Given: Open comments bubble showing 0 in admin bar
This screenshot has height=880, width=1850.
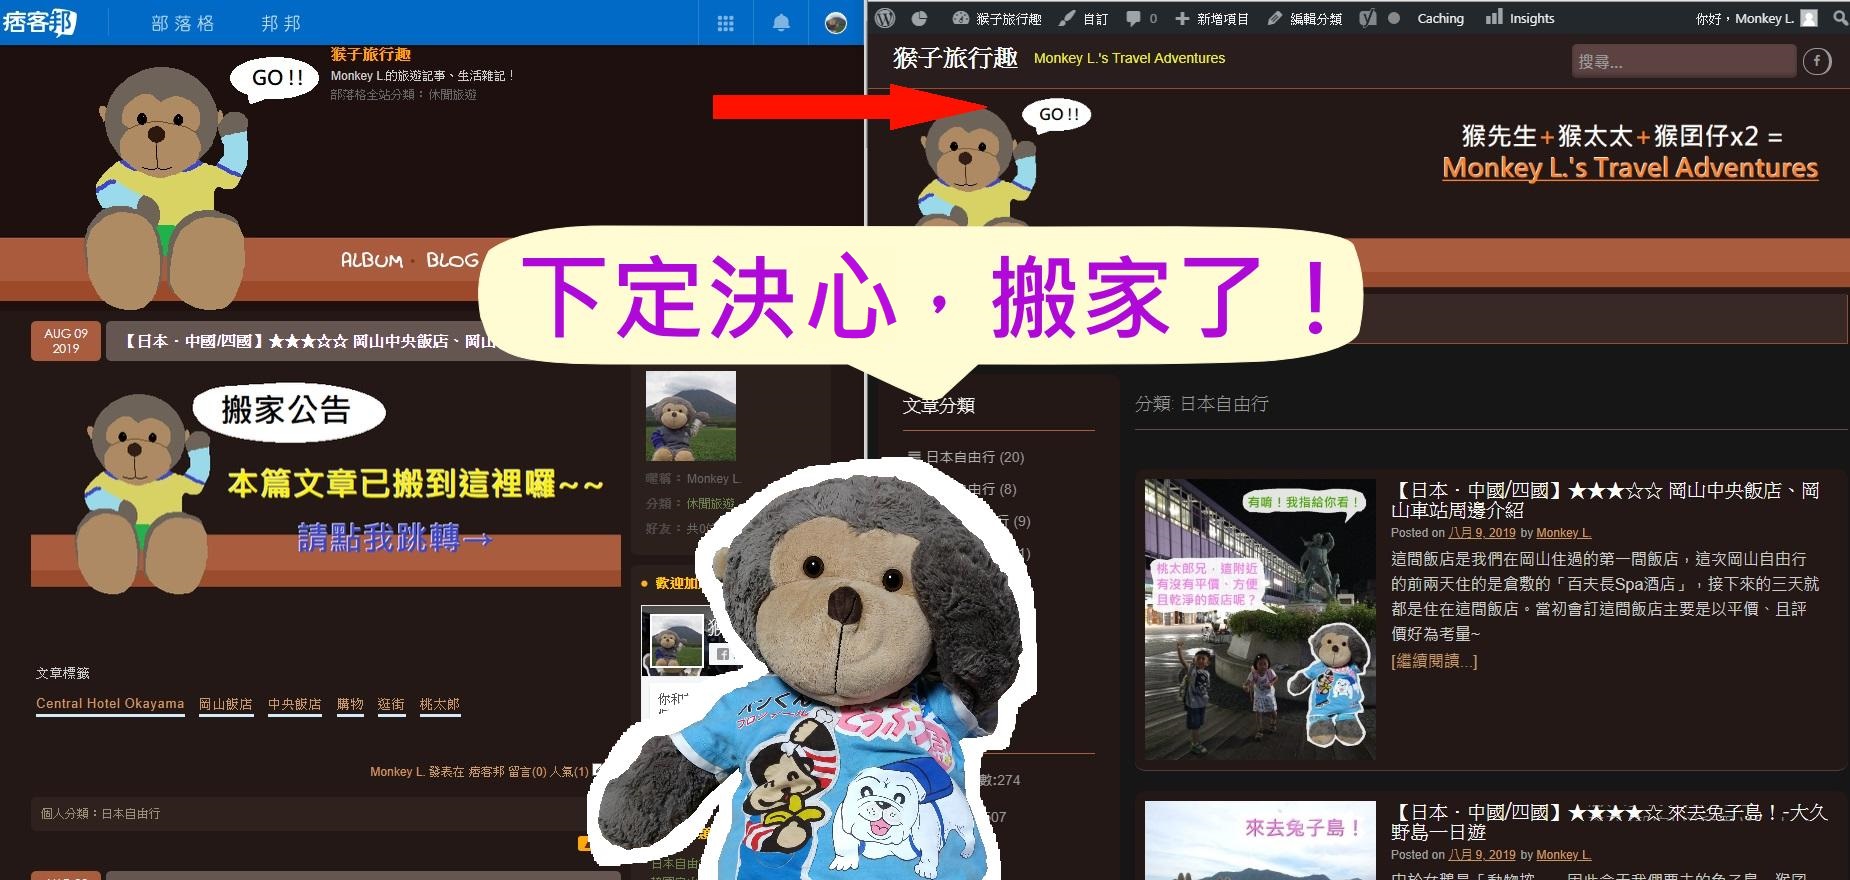Looking at the screenshot, I should pyautogui.click(x=1141, y=18).
